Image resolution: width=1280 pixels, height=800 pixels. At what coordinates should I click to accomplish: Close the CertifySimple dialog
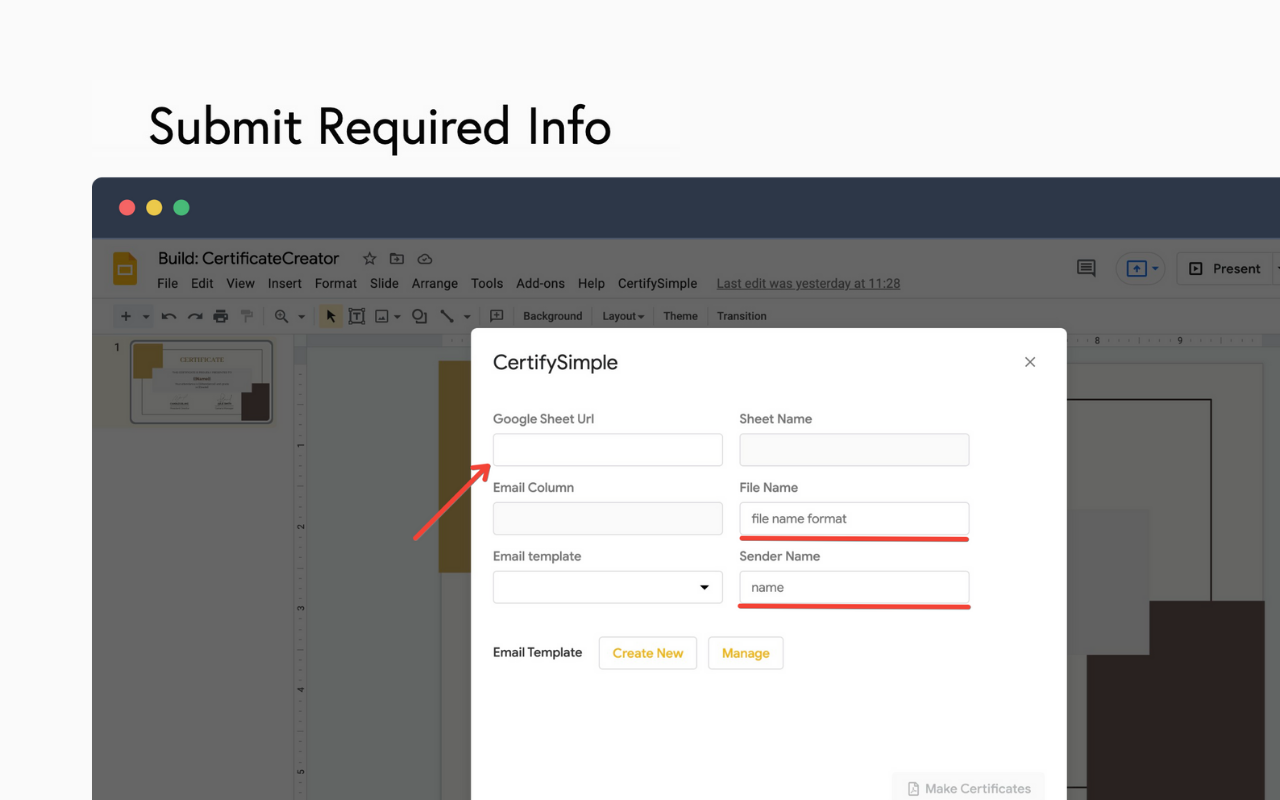tap(1030, 362)
